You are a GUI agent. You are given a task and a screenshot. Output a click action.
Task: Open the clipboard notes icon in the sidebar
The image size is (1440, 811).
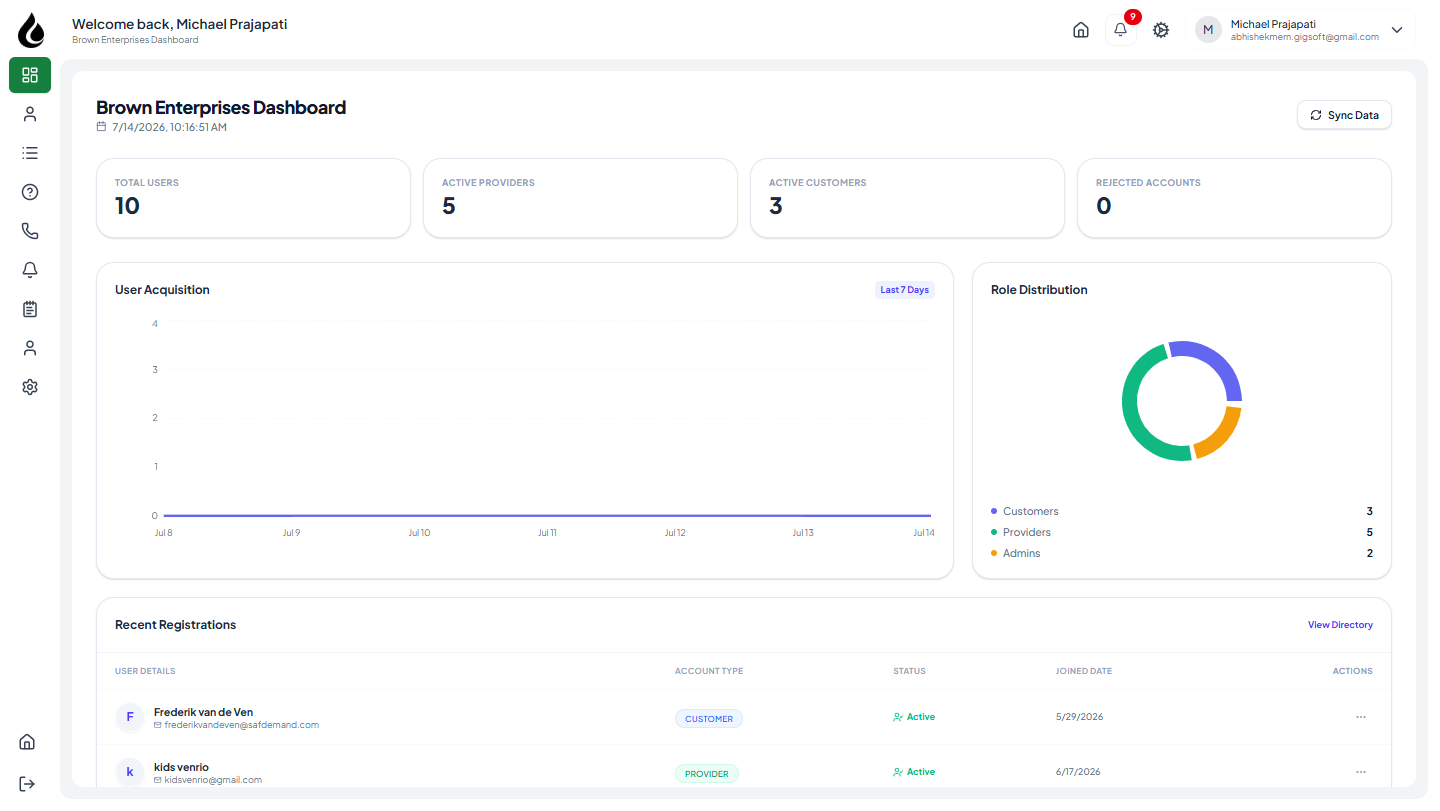click(30, 309)
